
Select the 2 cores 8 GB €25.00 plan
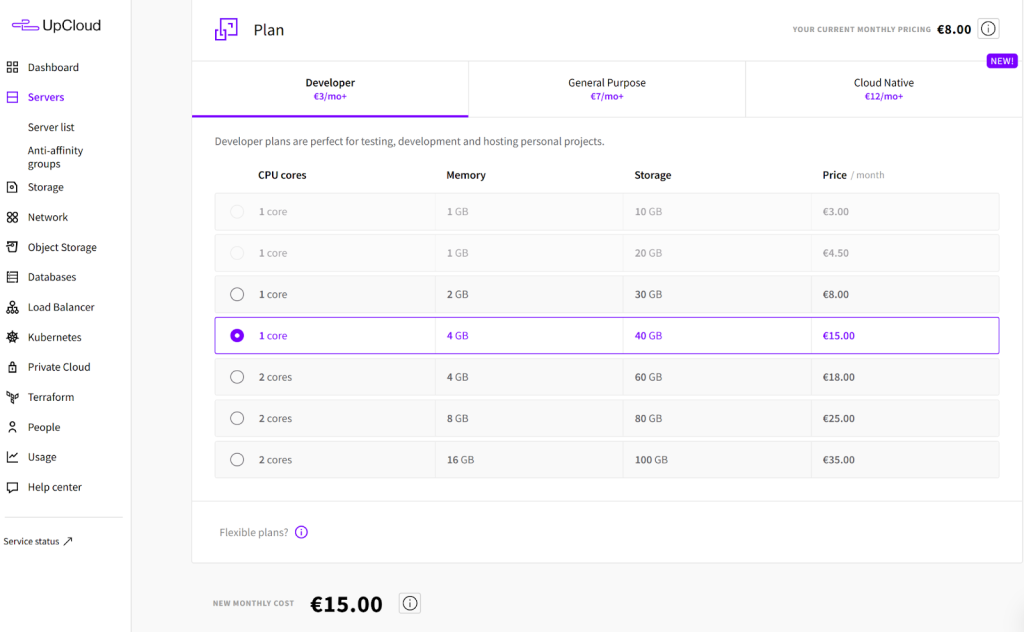[237, 418]
